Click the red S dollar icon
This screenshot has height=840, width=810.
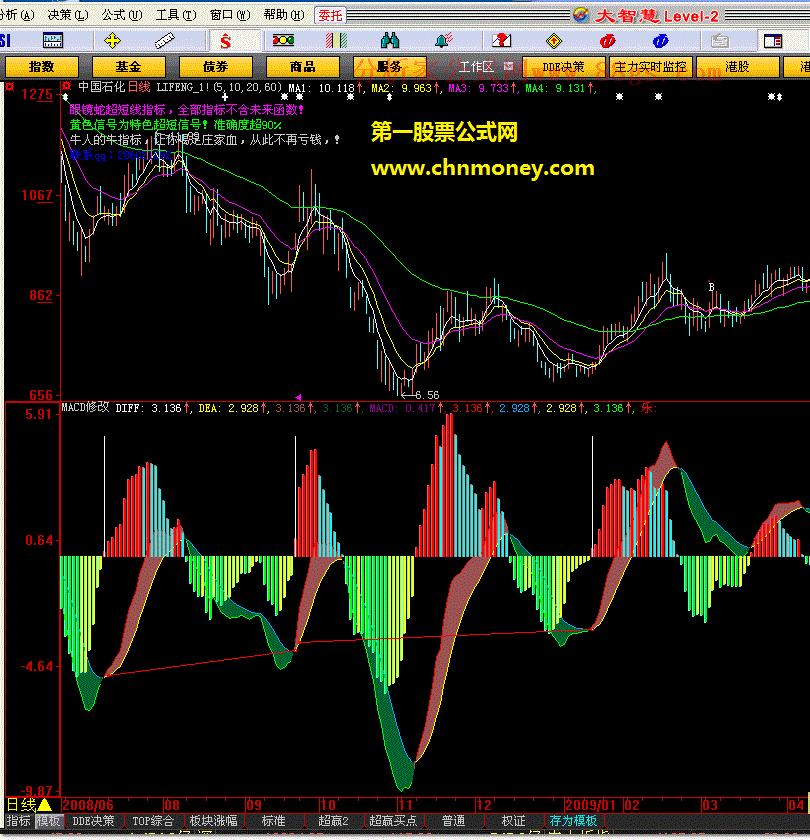tap(226, 41)
